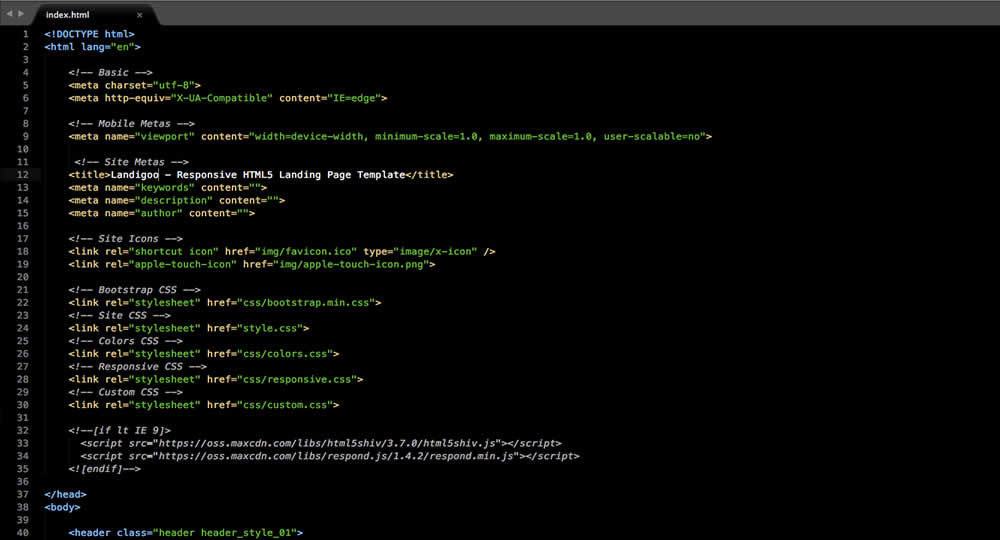Click the next tab right arrow
1000x540 pixels.
pos(21,15)
